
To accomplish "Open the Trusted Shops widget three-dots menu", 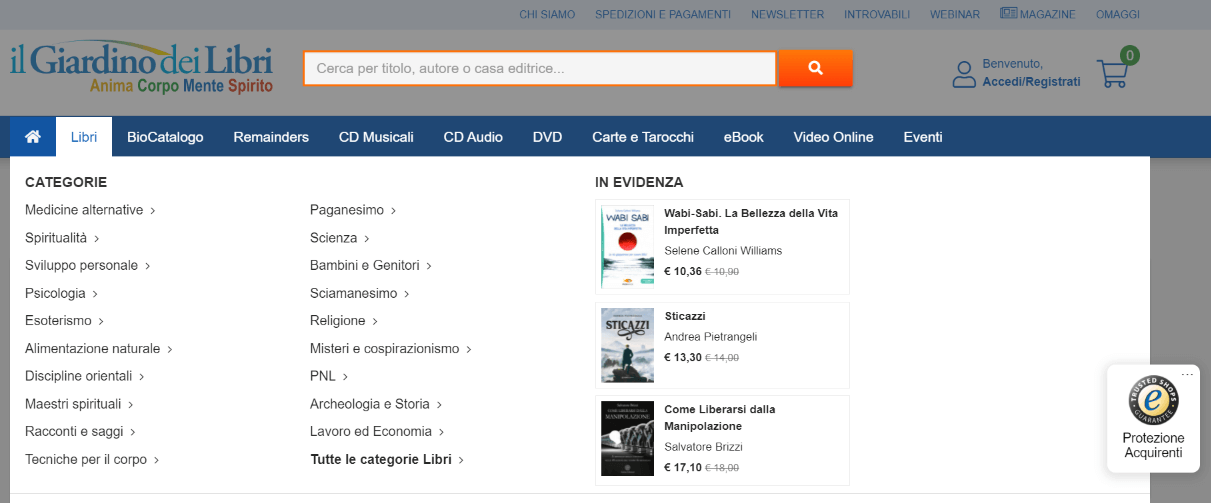I will (x=1187, y=375).
